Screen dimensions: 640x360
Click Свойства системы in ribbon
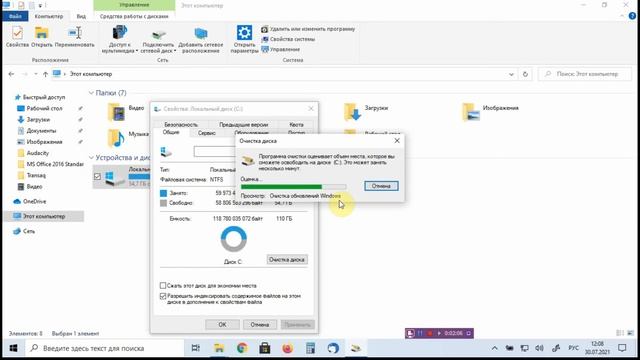coord(288,39)
